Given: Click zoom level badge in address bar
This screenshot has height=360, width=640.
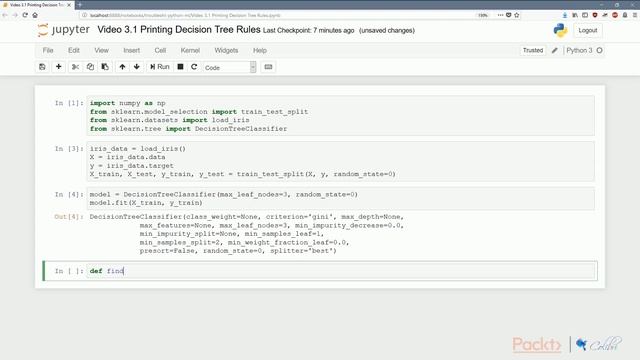Looking at the screenshot, I should (483, 15).
